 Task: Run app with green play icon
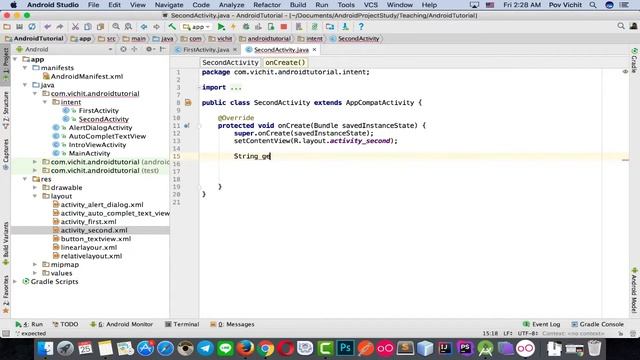(221, 27)
